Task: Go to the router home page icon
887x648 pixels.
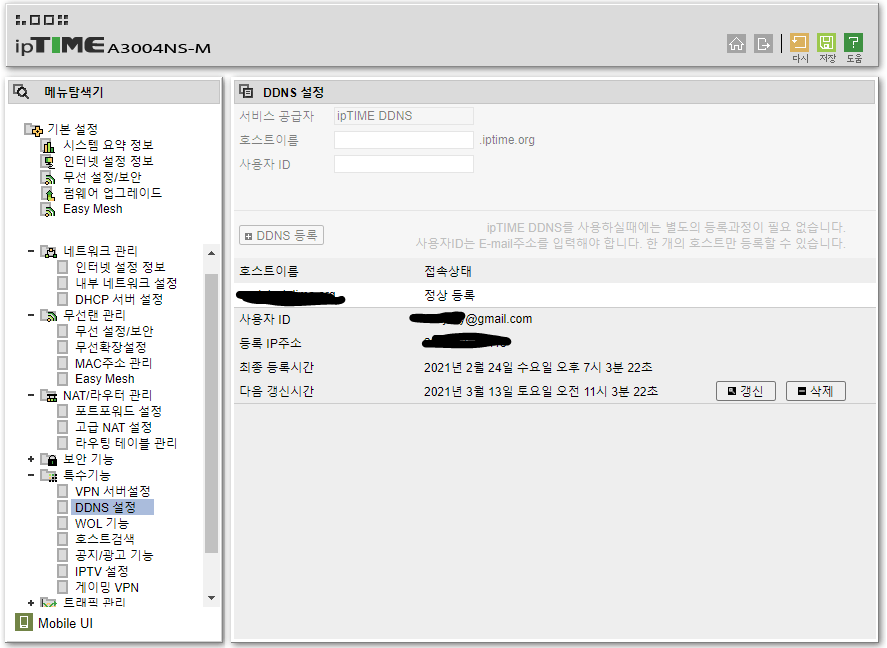Action: pos(736,44)
